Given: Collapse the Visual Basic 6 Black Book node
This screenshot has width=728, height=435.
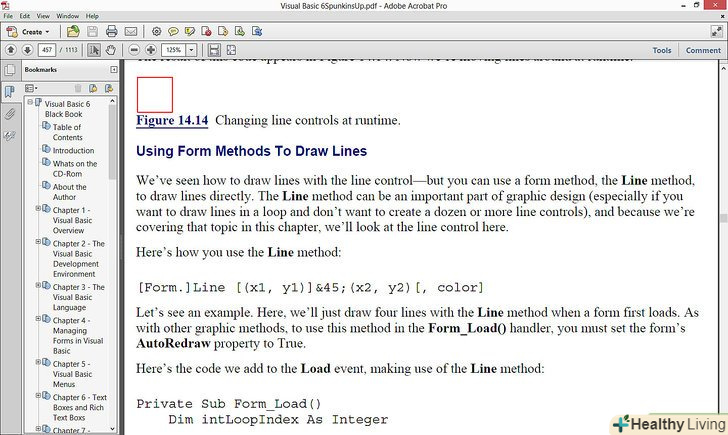Looking at the screenshot, I should click(30, 102).
